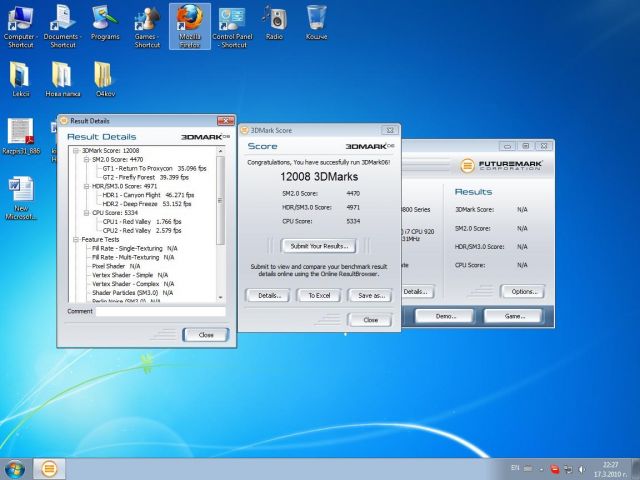
Task: Select 'GT2 - Firefly Forest' row
Action: [145, 177]
